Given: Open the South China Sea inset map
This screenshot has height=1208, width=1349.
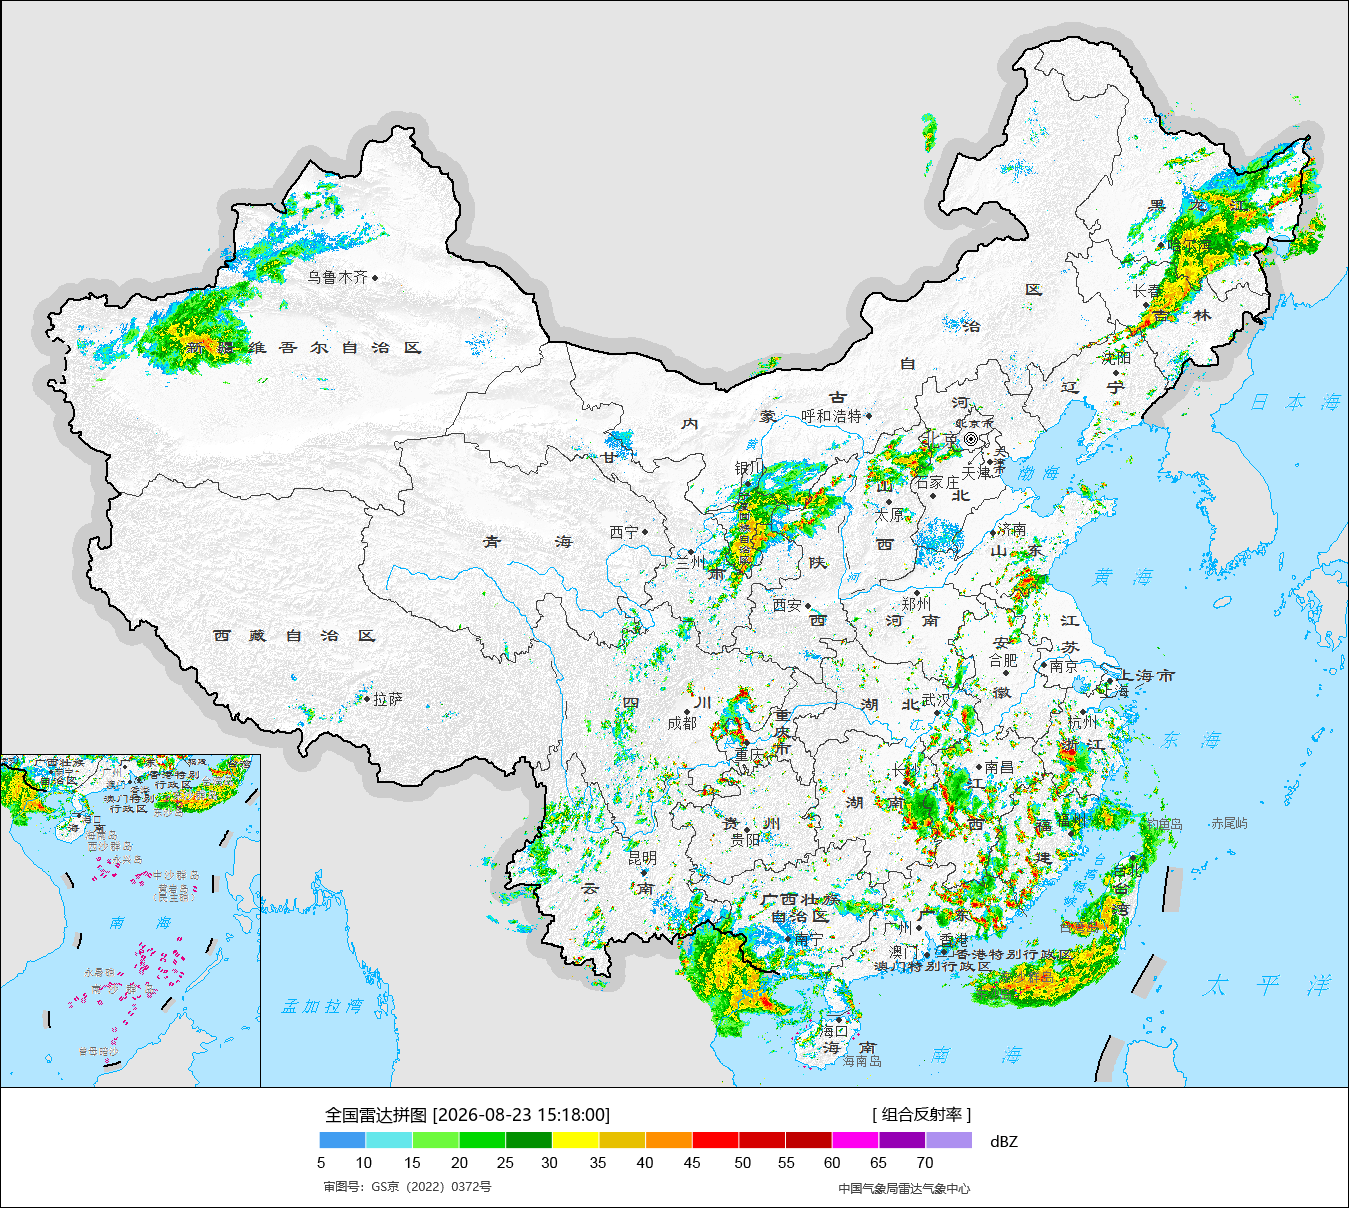Looking at the screenshot, I should point(130,921).
